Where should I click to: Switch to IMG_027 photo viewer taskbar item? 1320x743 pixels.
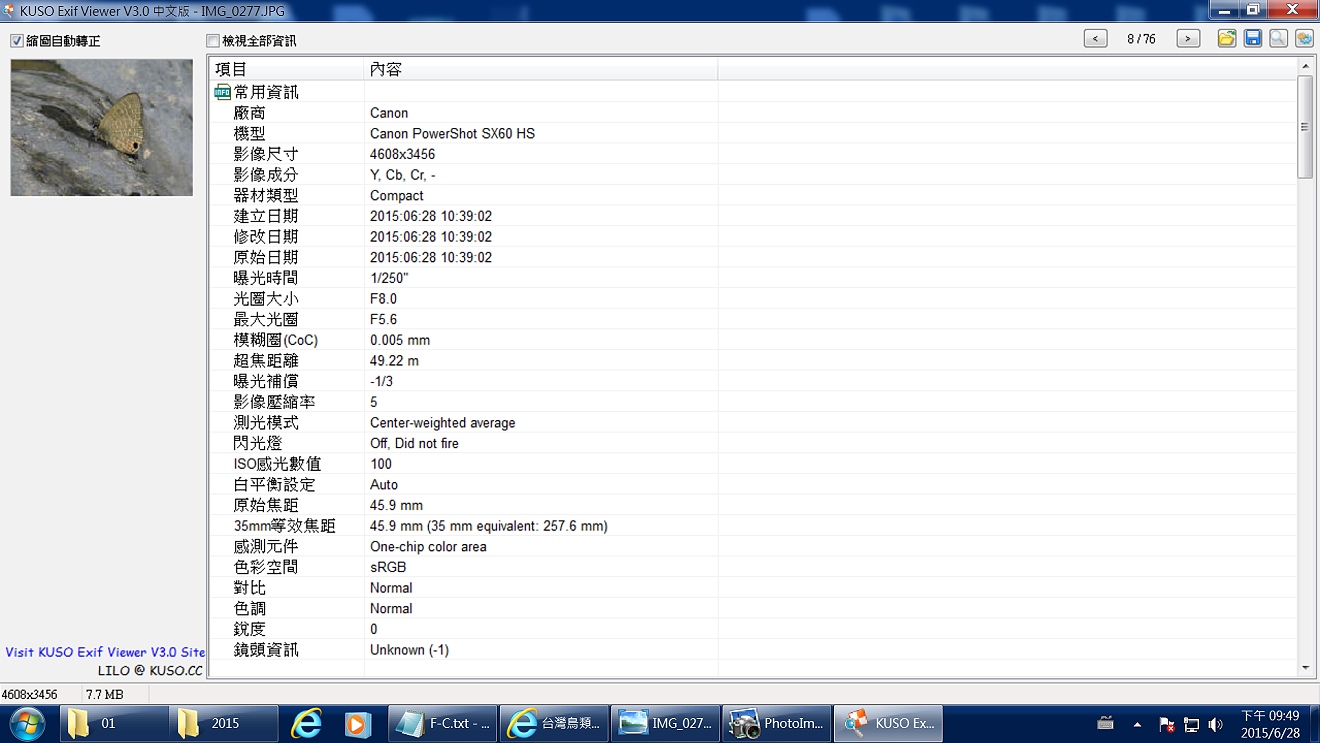pos(664,723)
